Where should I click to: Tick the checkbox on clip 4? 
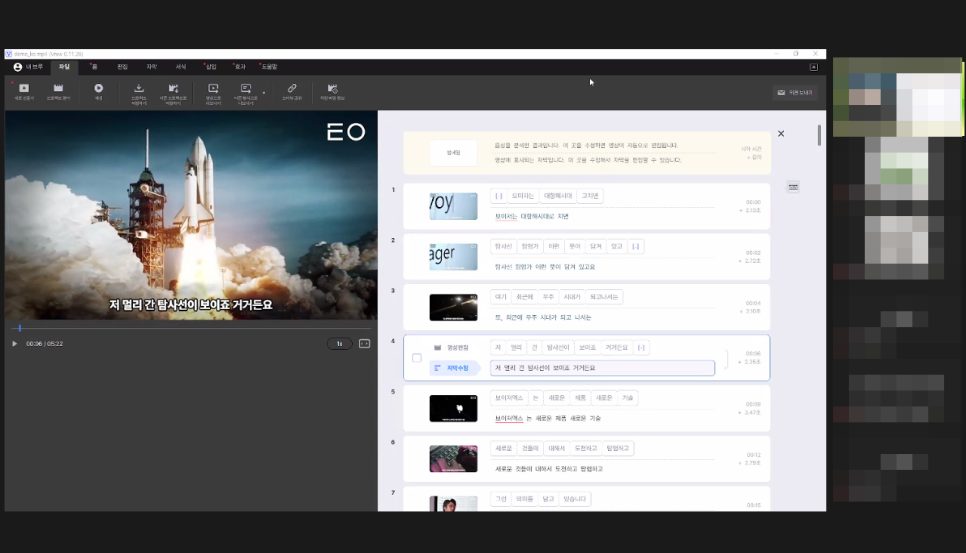tap(417, 358)
